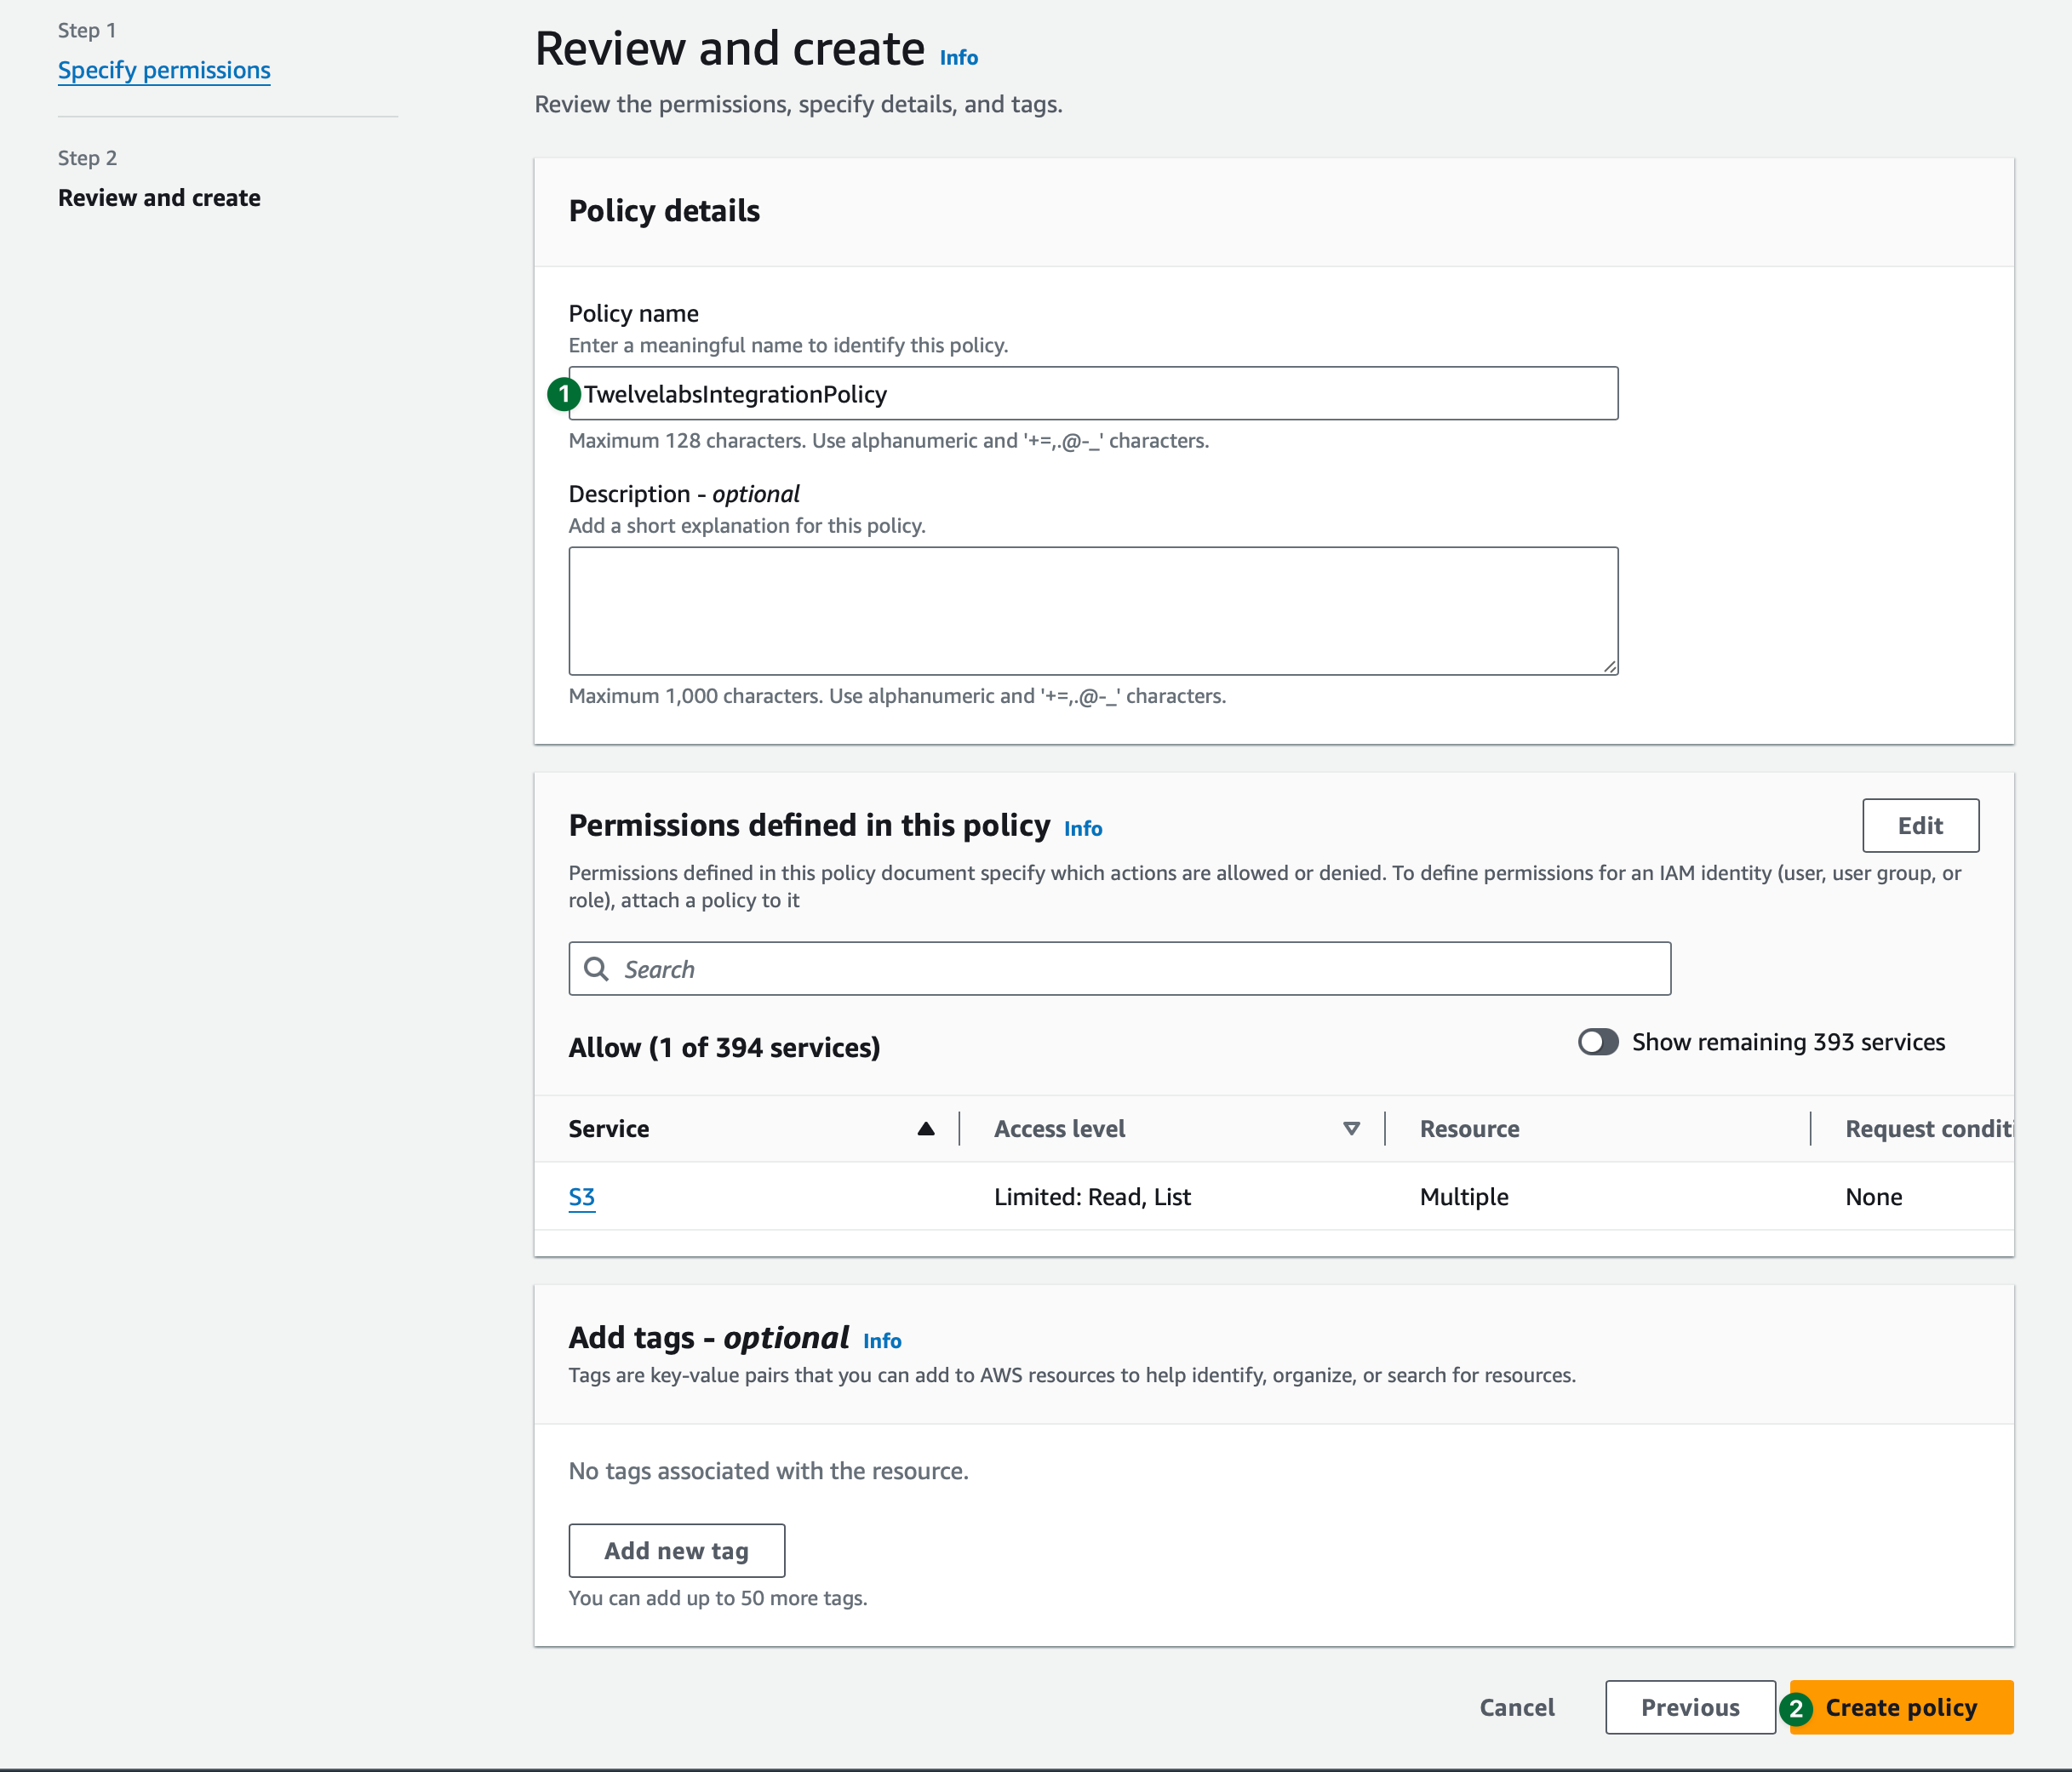The height and width of the screenshot is (1772, 2072).
Task: Click green step 1 marker badge
Action: pyautogui.click(x=564, y=394)
